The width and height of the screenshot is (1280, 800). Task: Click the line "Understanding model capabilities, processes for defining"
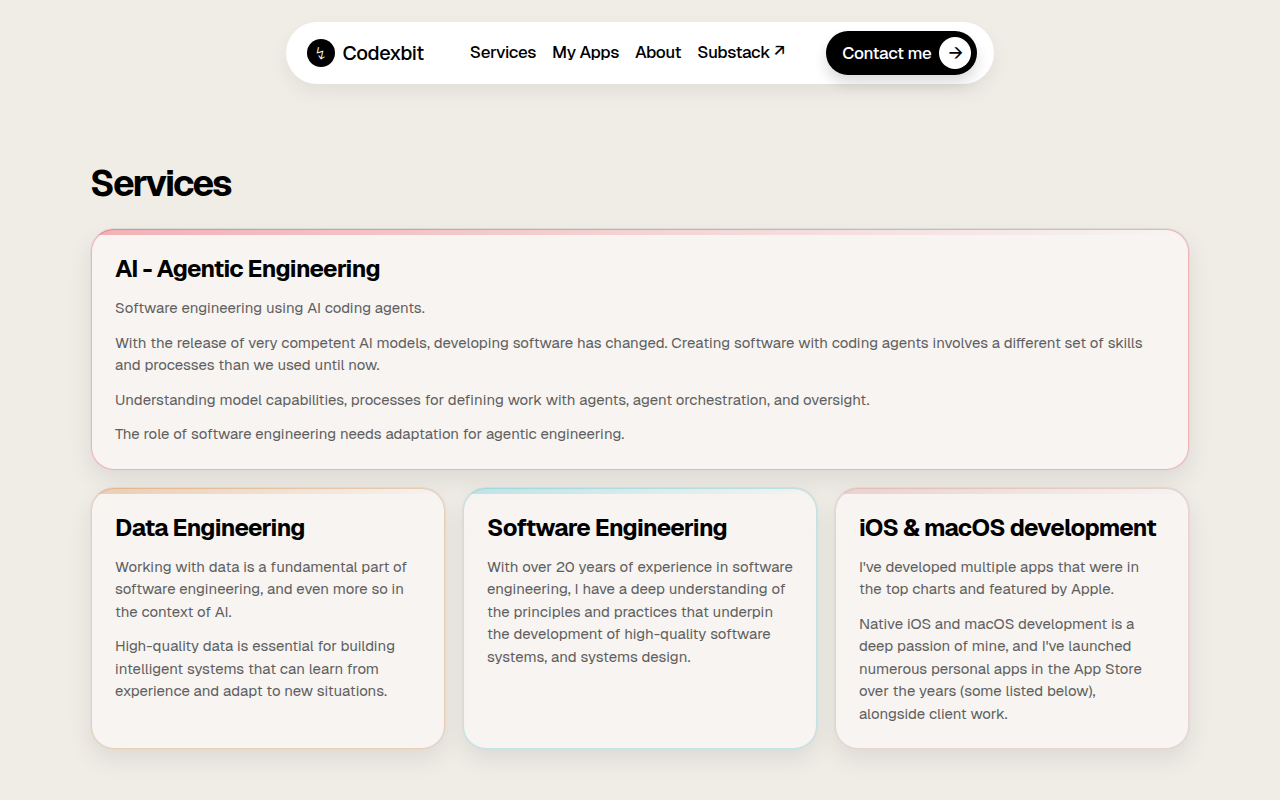[492, 400]
